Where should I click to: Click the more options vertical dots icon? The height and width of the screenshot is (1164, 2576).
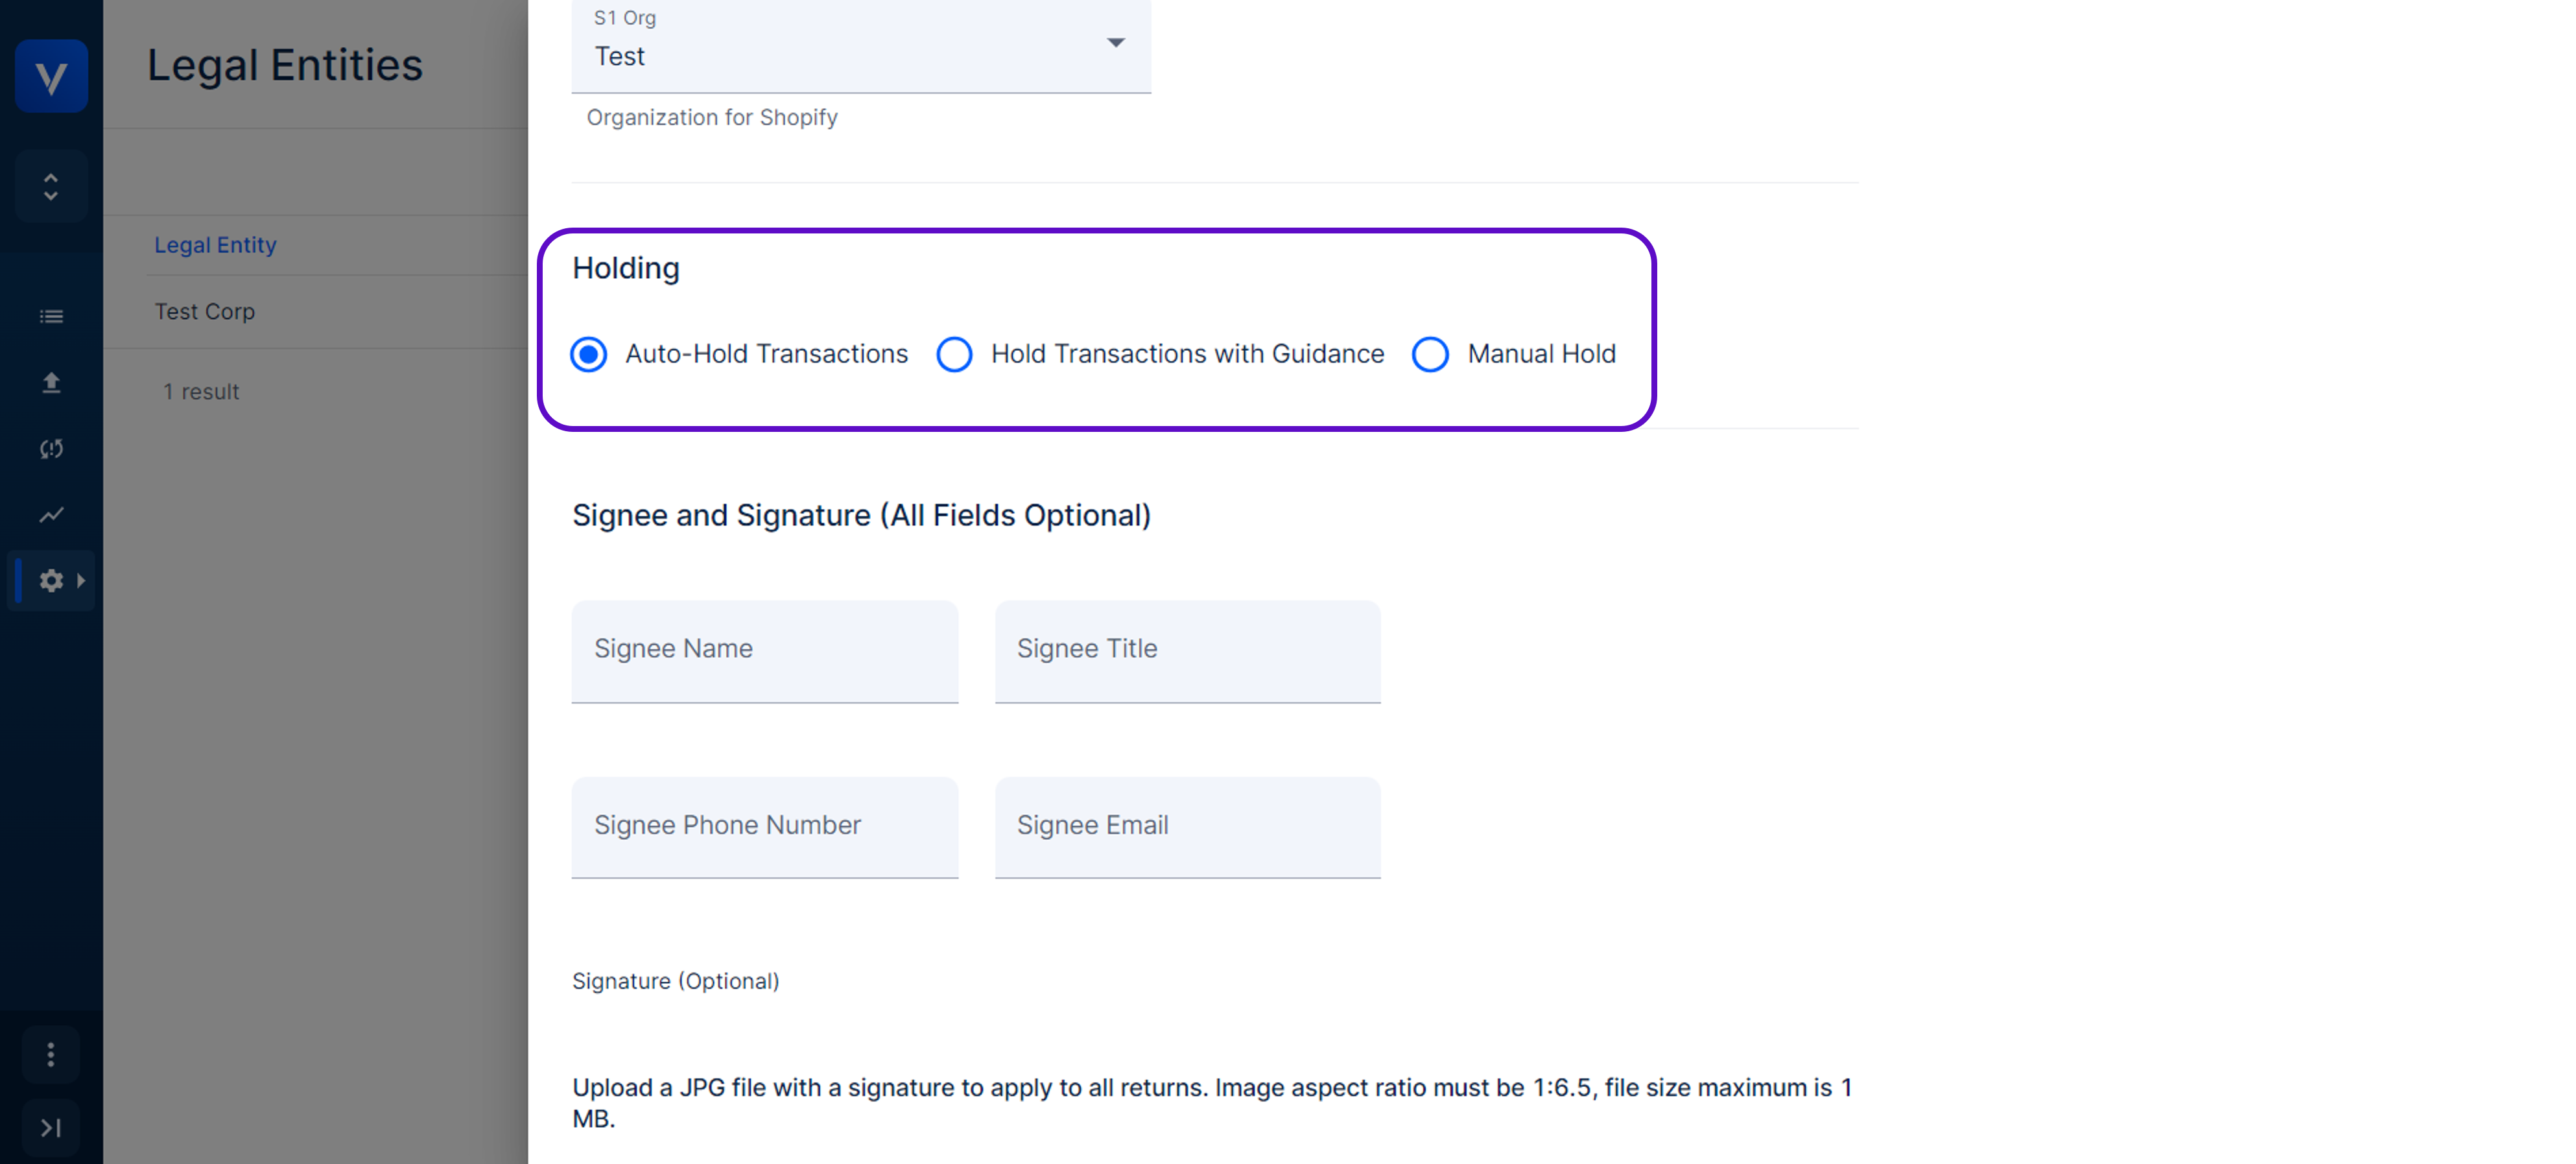click(49, 1054)
